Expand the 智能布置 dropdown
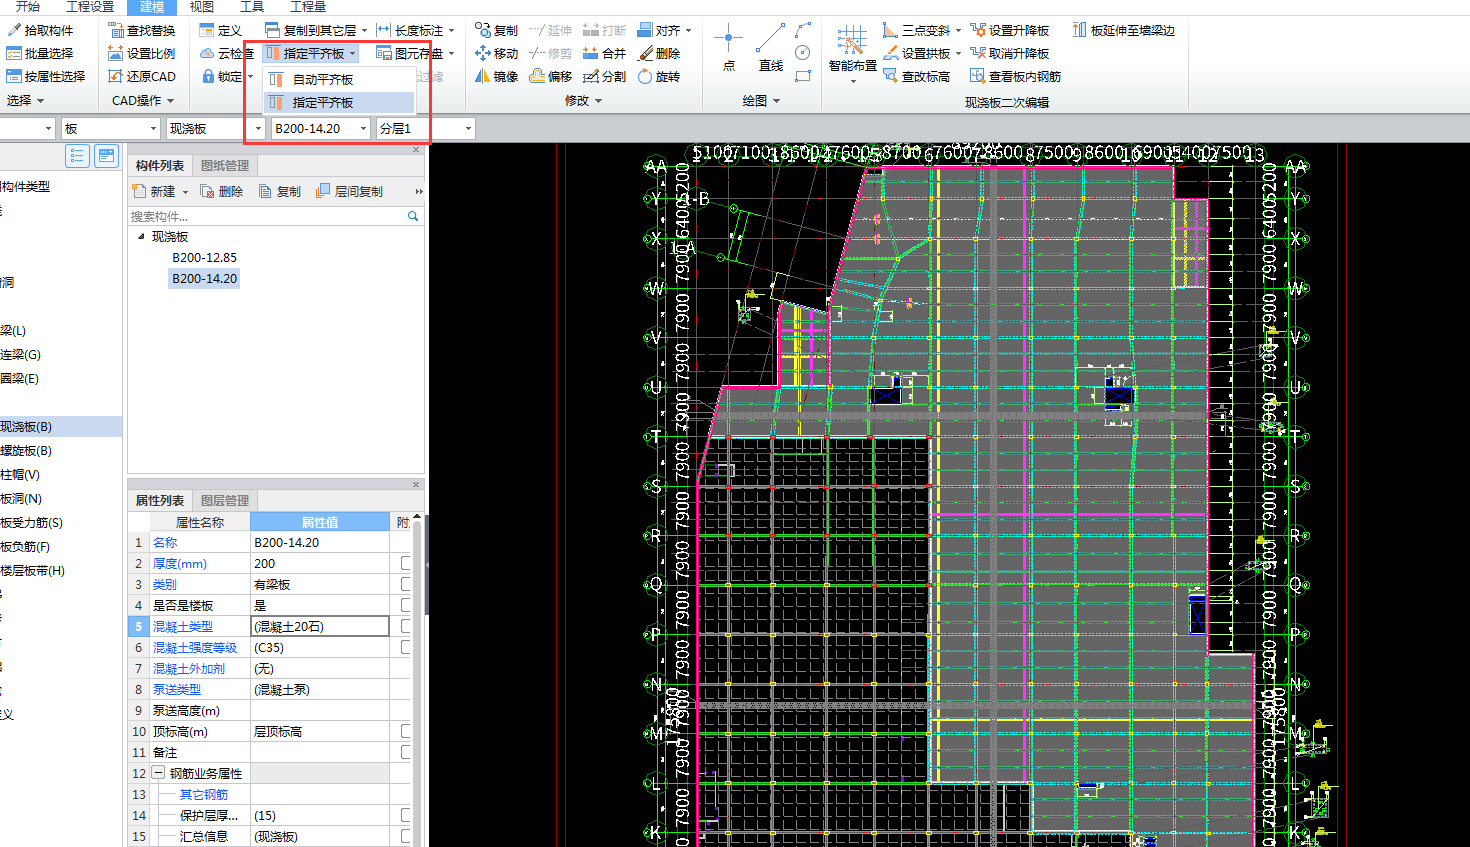Screen dimensions: 1470x847 pyautogui.click(x=852, y=80)
